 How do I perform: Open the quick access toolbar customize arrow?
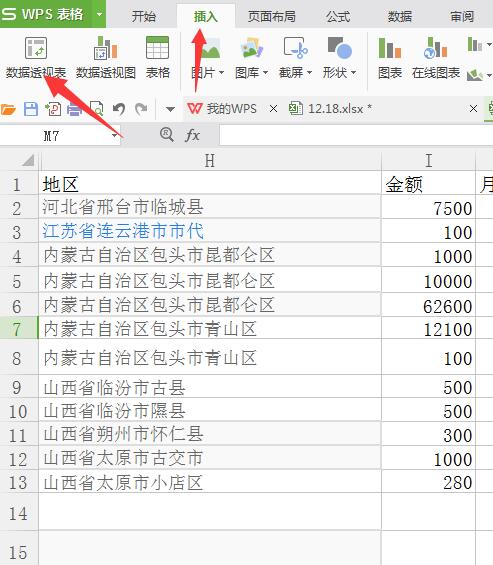click(170, 109)
